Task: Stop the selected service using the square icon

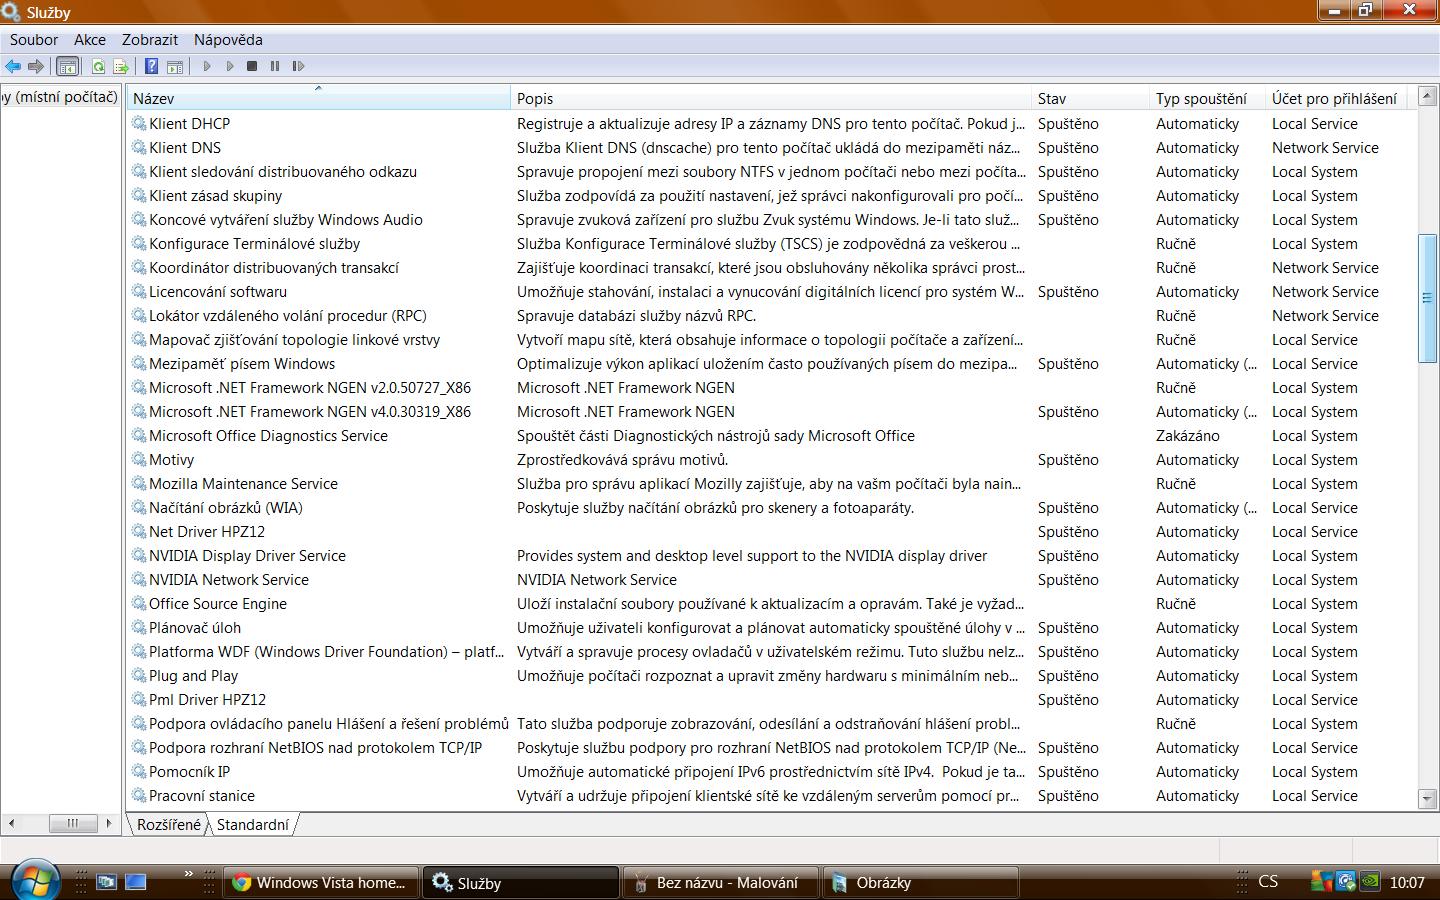Action: click(252, 66)
